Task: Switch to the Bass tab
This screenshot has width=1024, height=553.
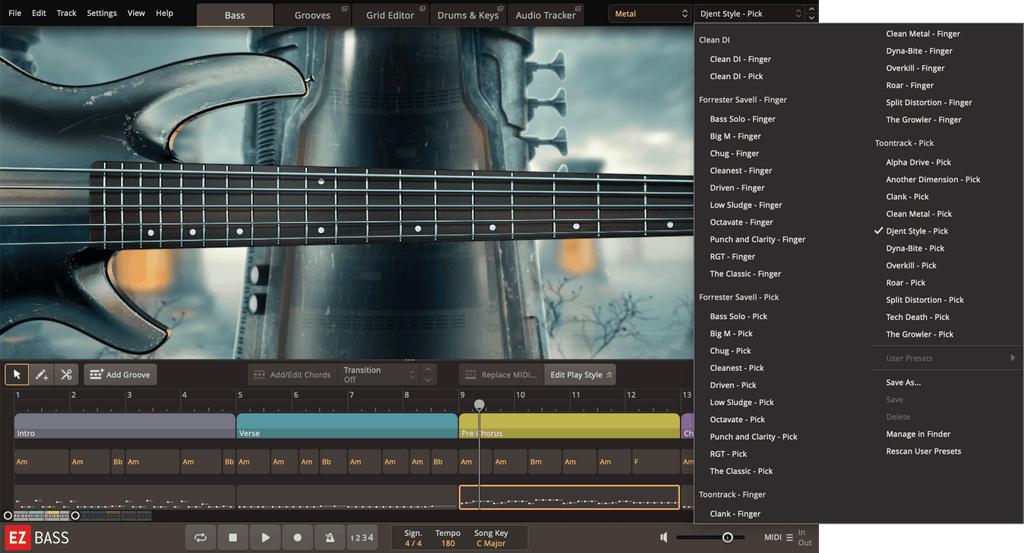Action: [234, 15]
